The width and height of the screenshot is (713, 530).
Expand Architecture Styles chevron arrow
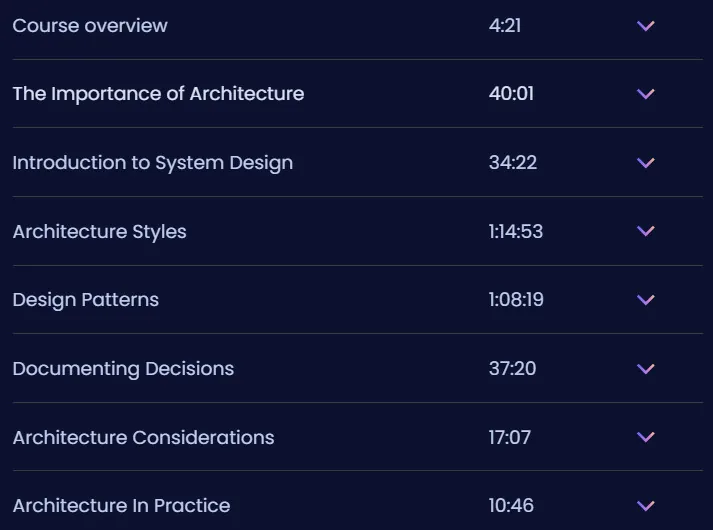(646, 231)
